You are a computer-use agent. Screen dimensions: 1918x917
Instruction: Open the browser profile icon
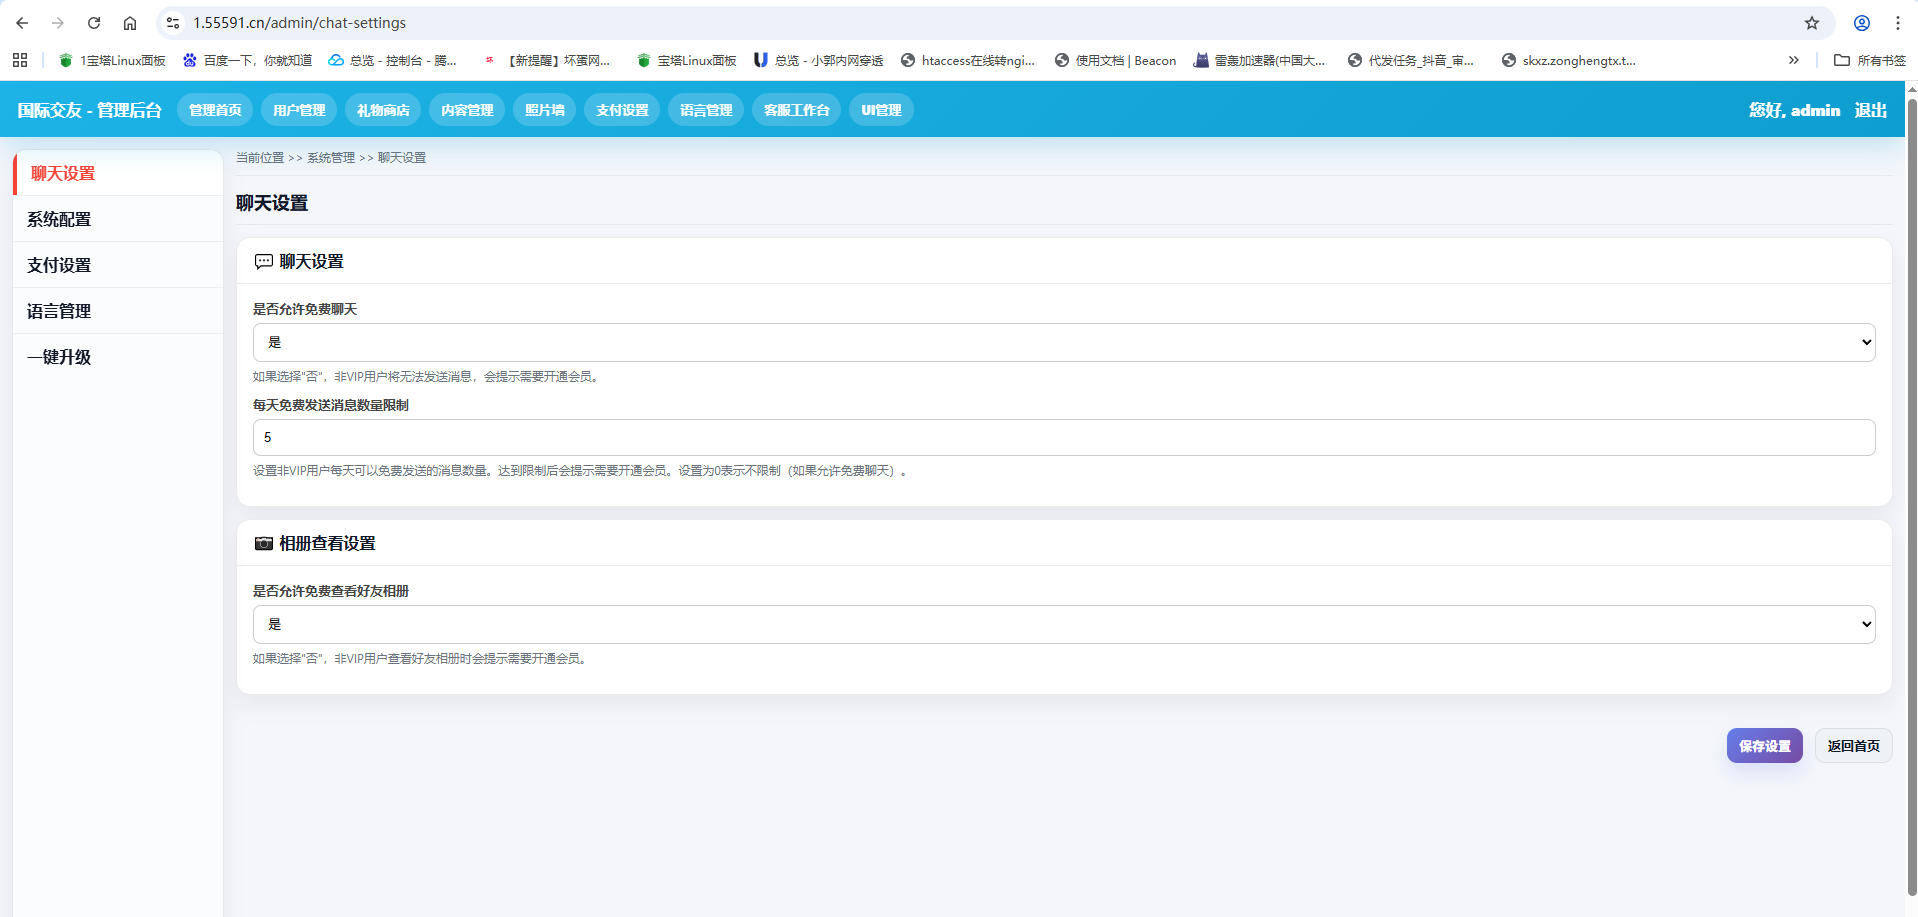pos(1861,23)
